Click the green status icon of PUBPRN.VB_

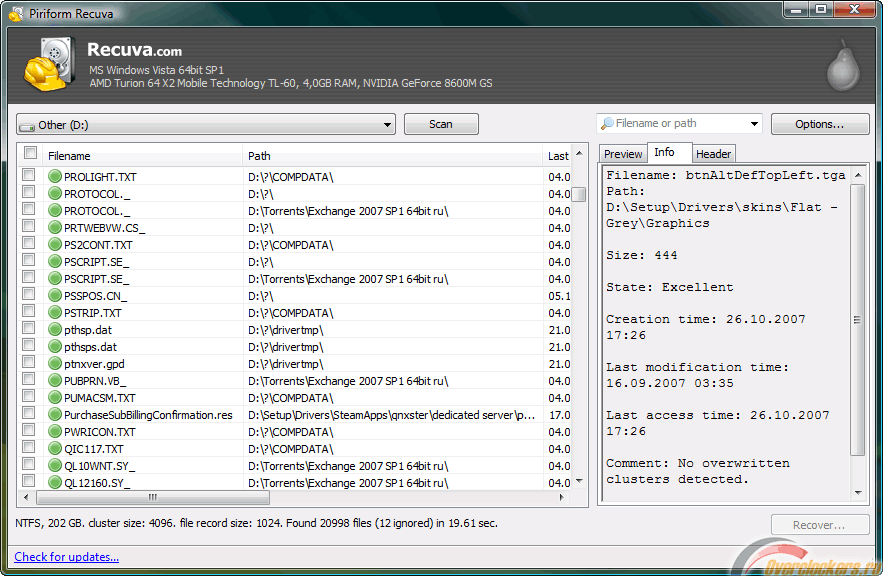(x=55, y=381)
